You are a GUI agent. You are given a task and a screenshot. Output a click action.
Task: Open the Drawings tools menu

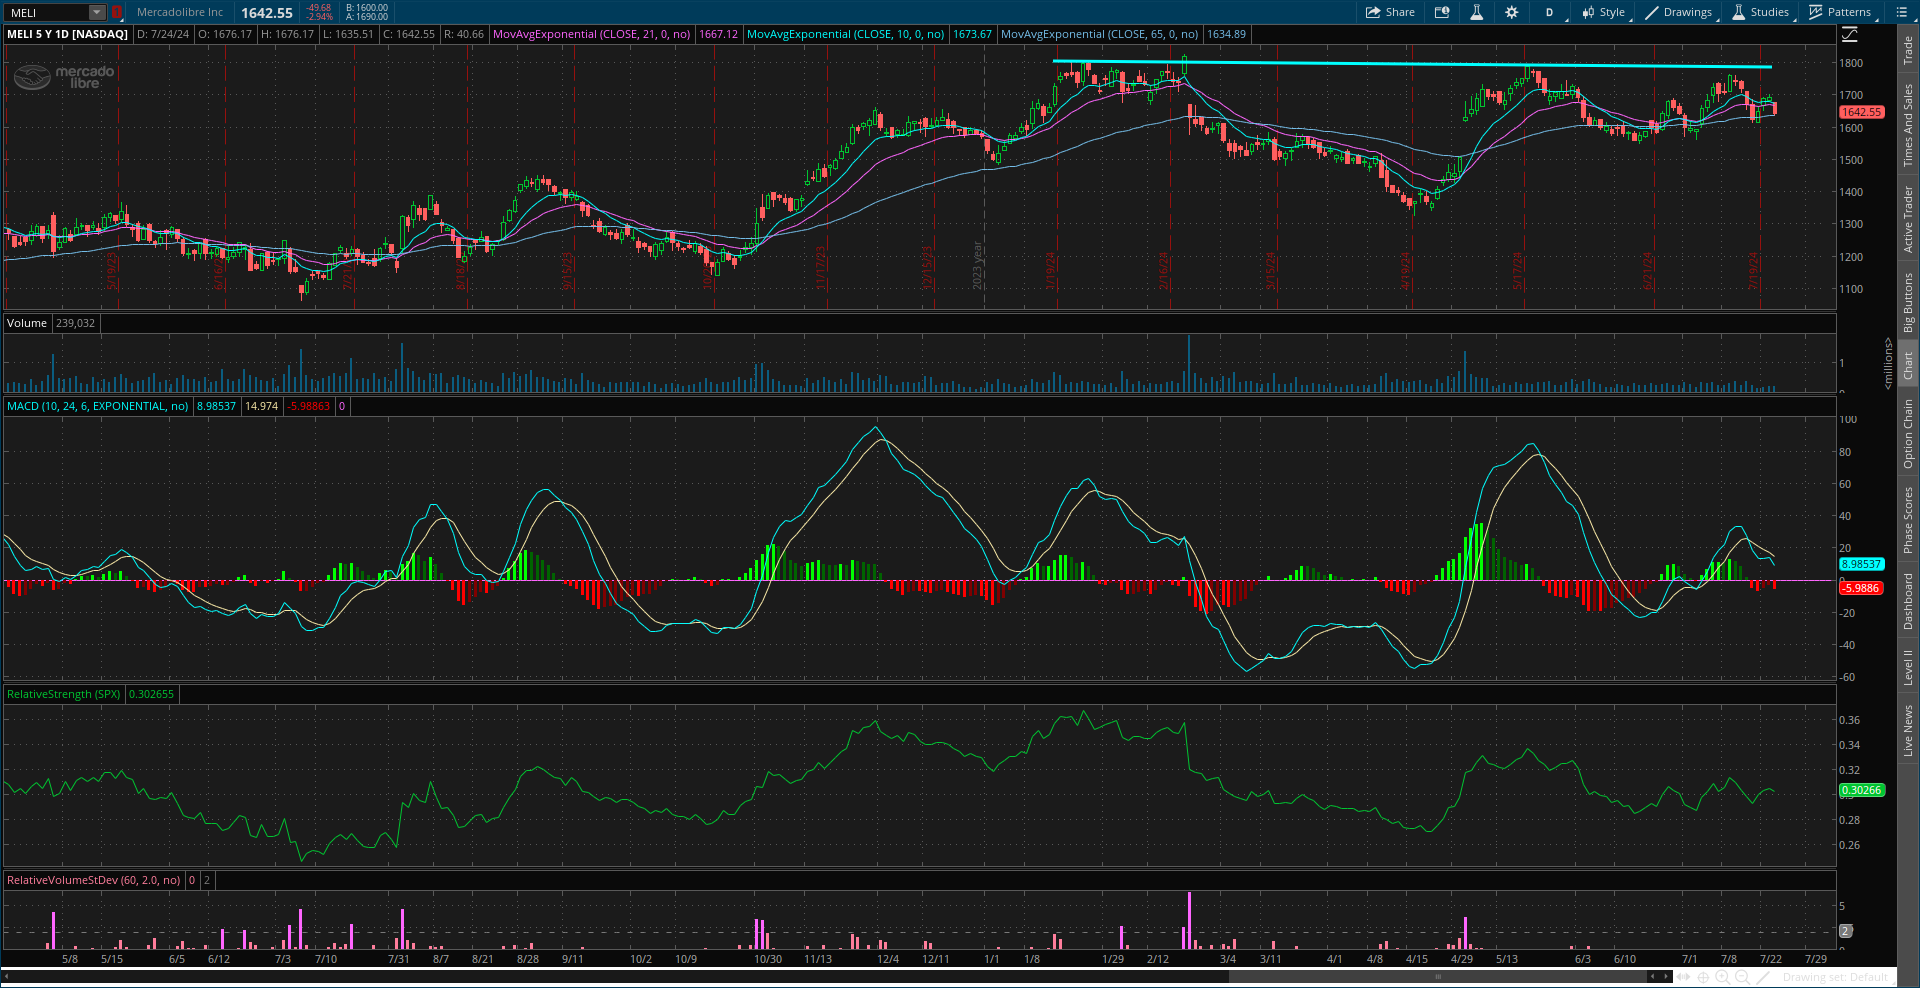[1679, 12]
